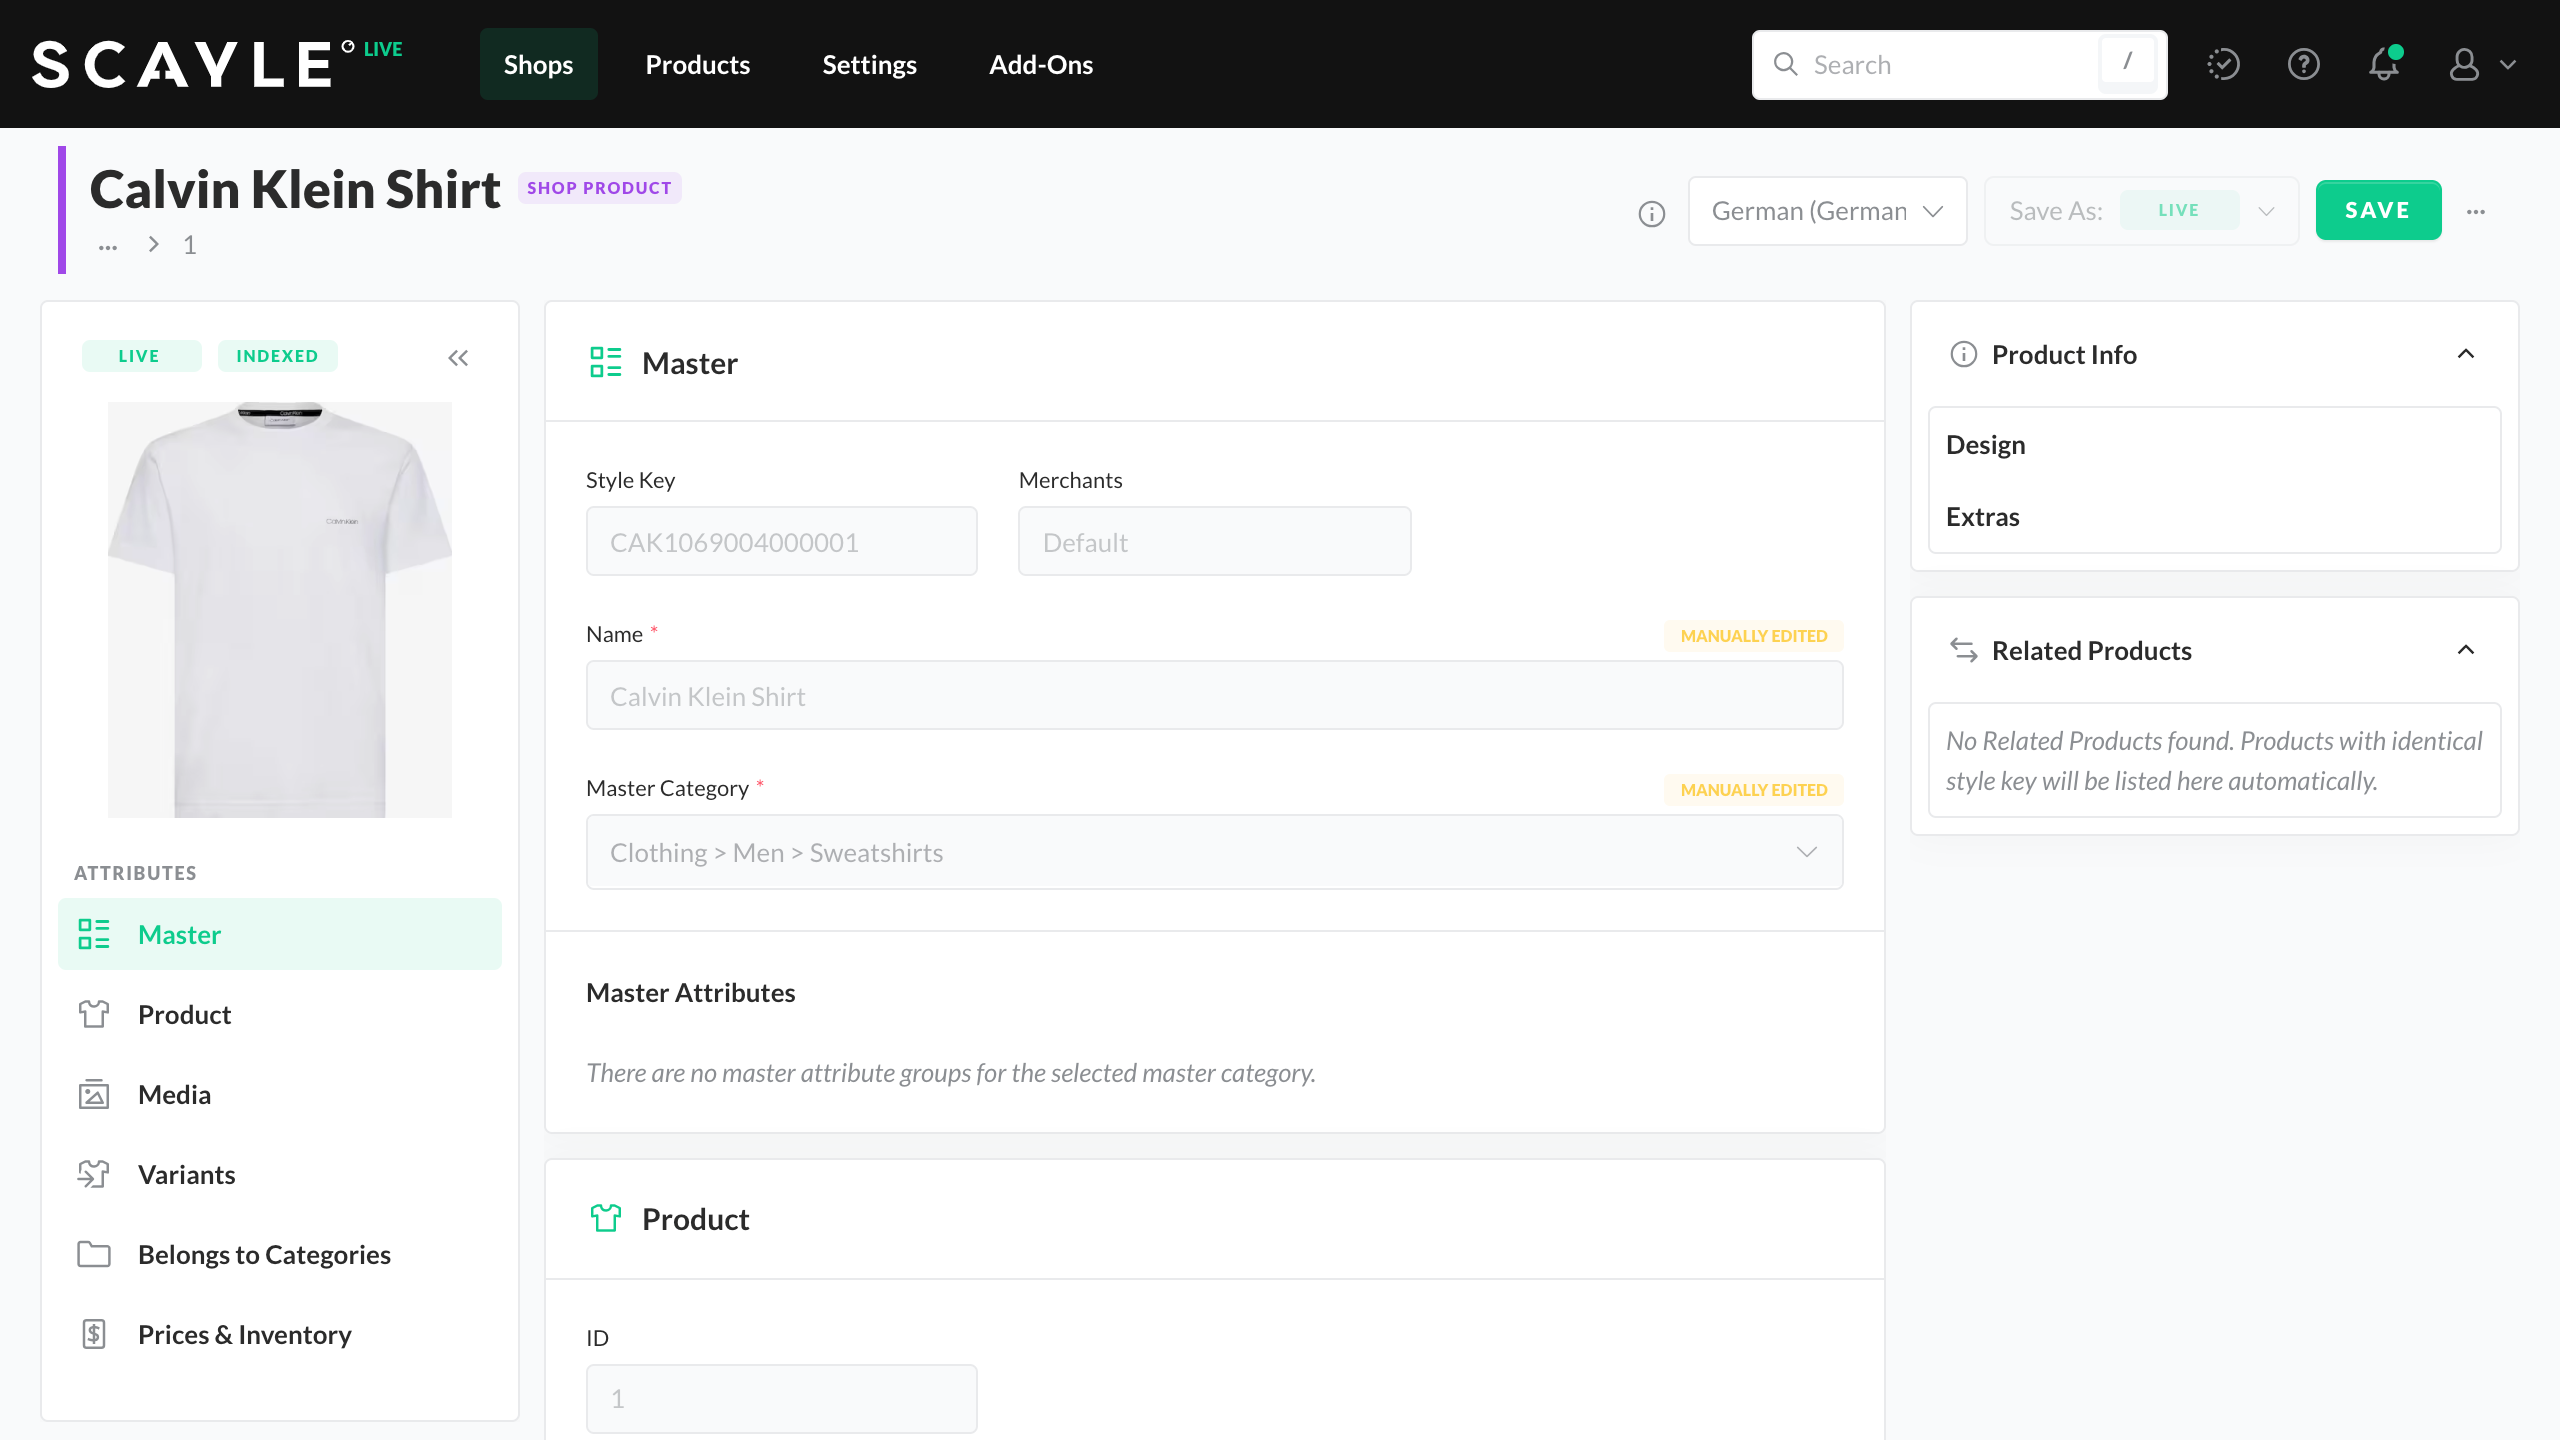Click the white shirt product thumbnail
Image resolution: width=2560 pixels, height=1440 pixels.
point(280,609)
